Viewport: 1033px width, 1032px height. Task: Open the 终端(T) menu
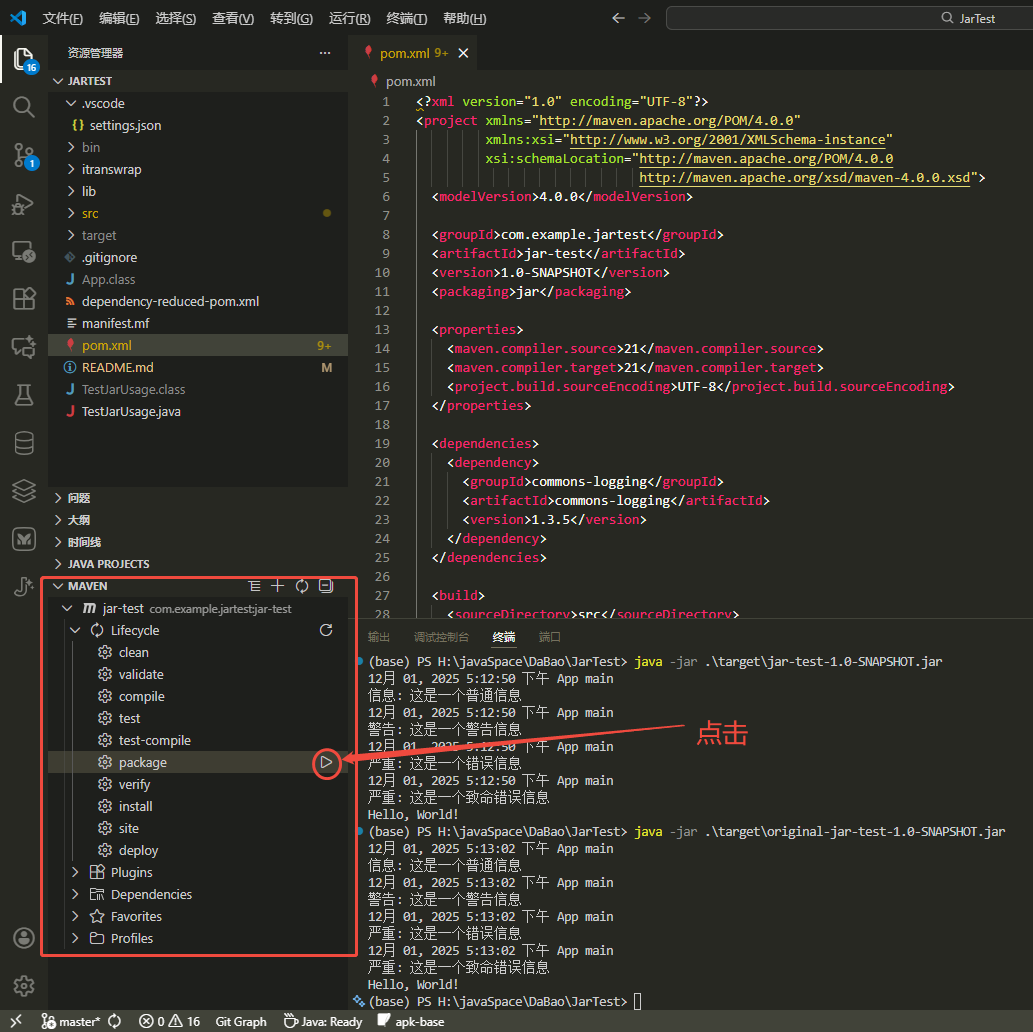coord(406,19)
